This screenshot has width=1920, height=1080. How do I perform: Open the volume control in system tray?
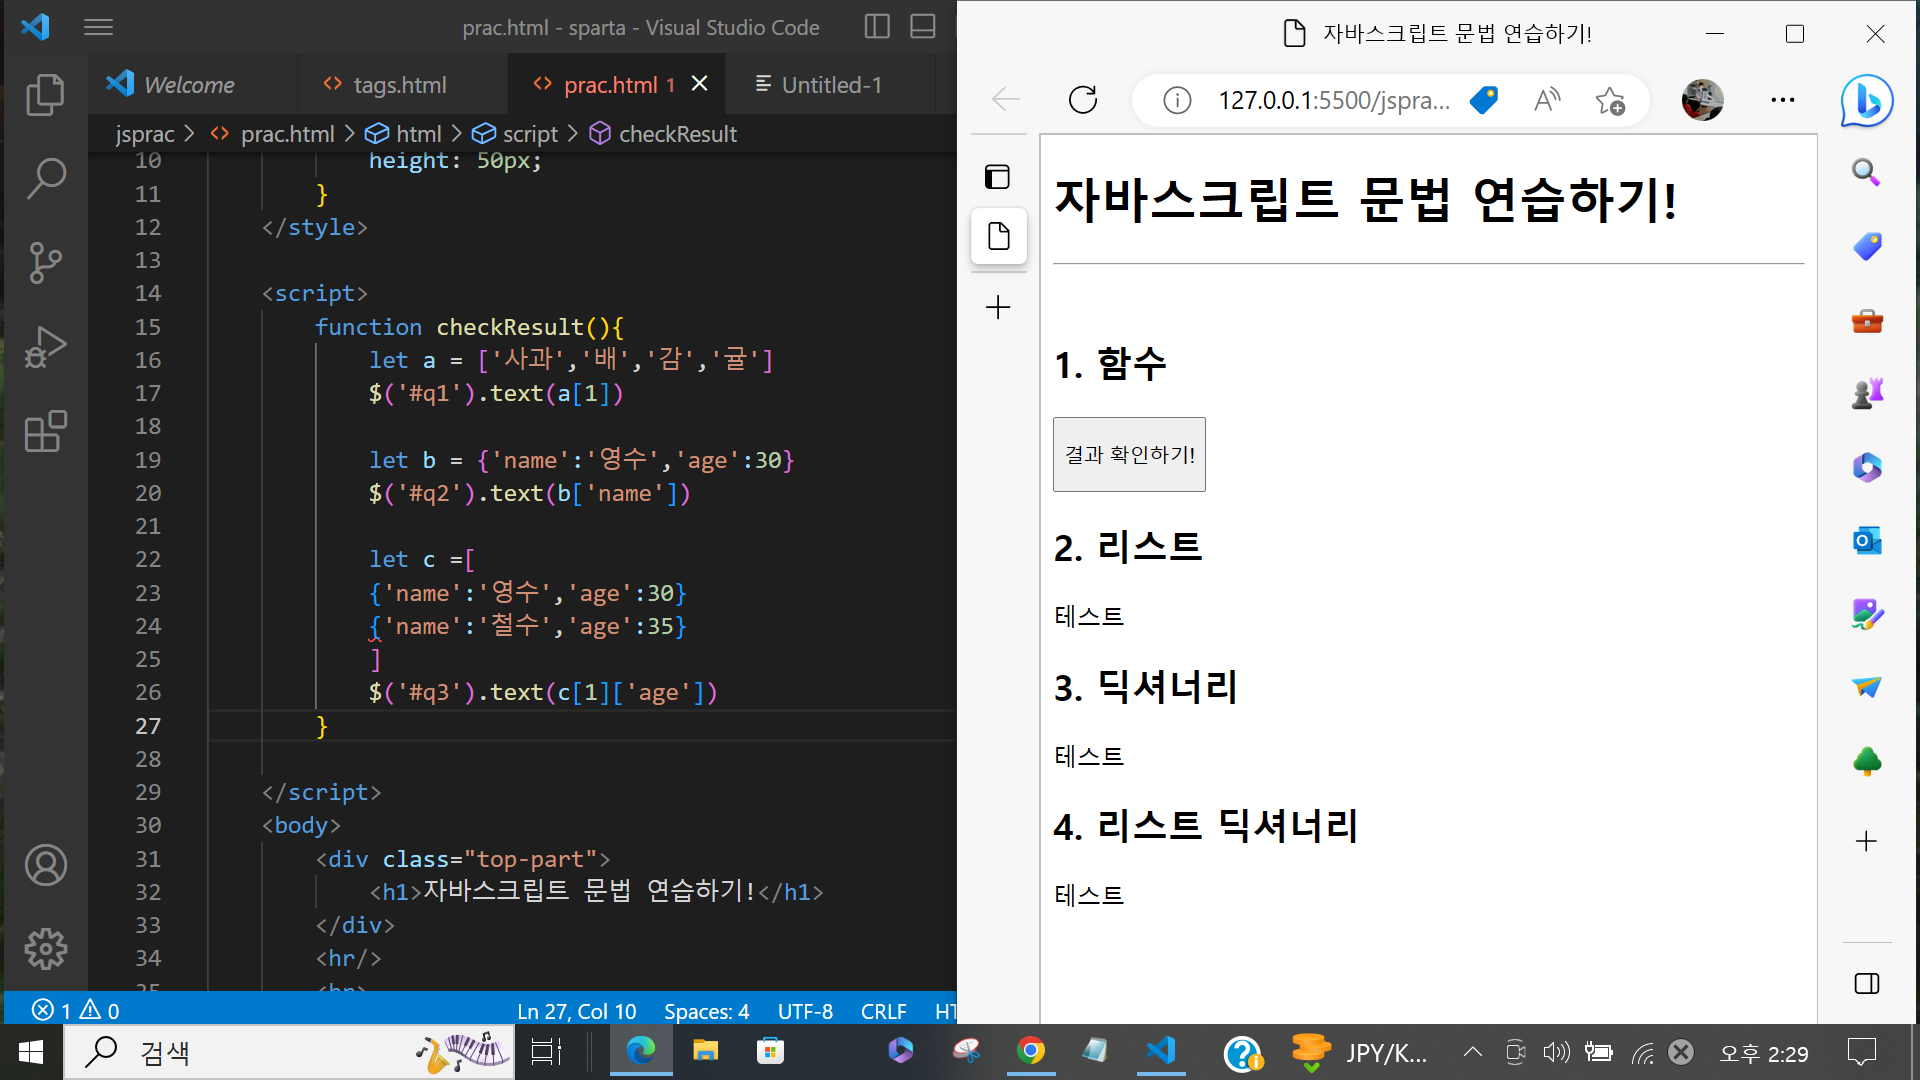(x=1556, y=1052)
